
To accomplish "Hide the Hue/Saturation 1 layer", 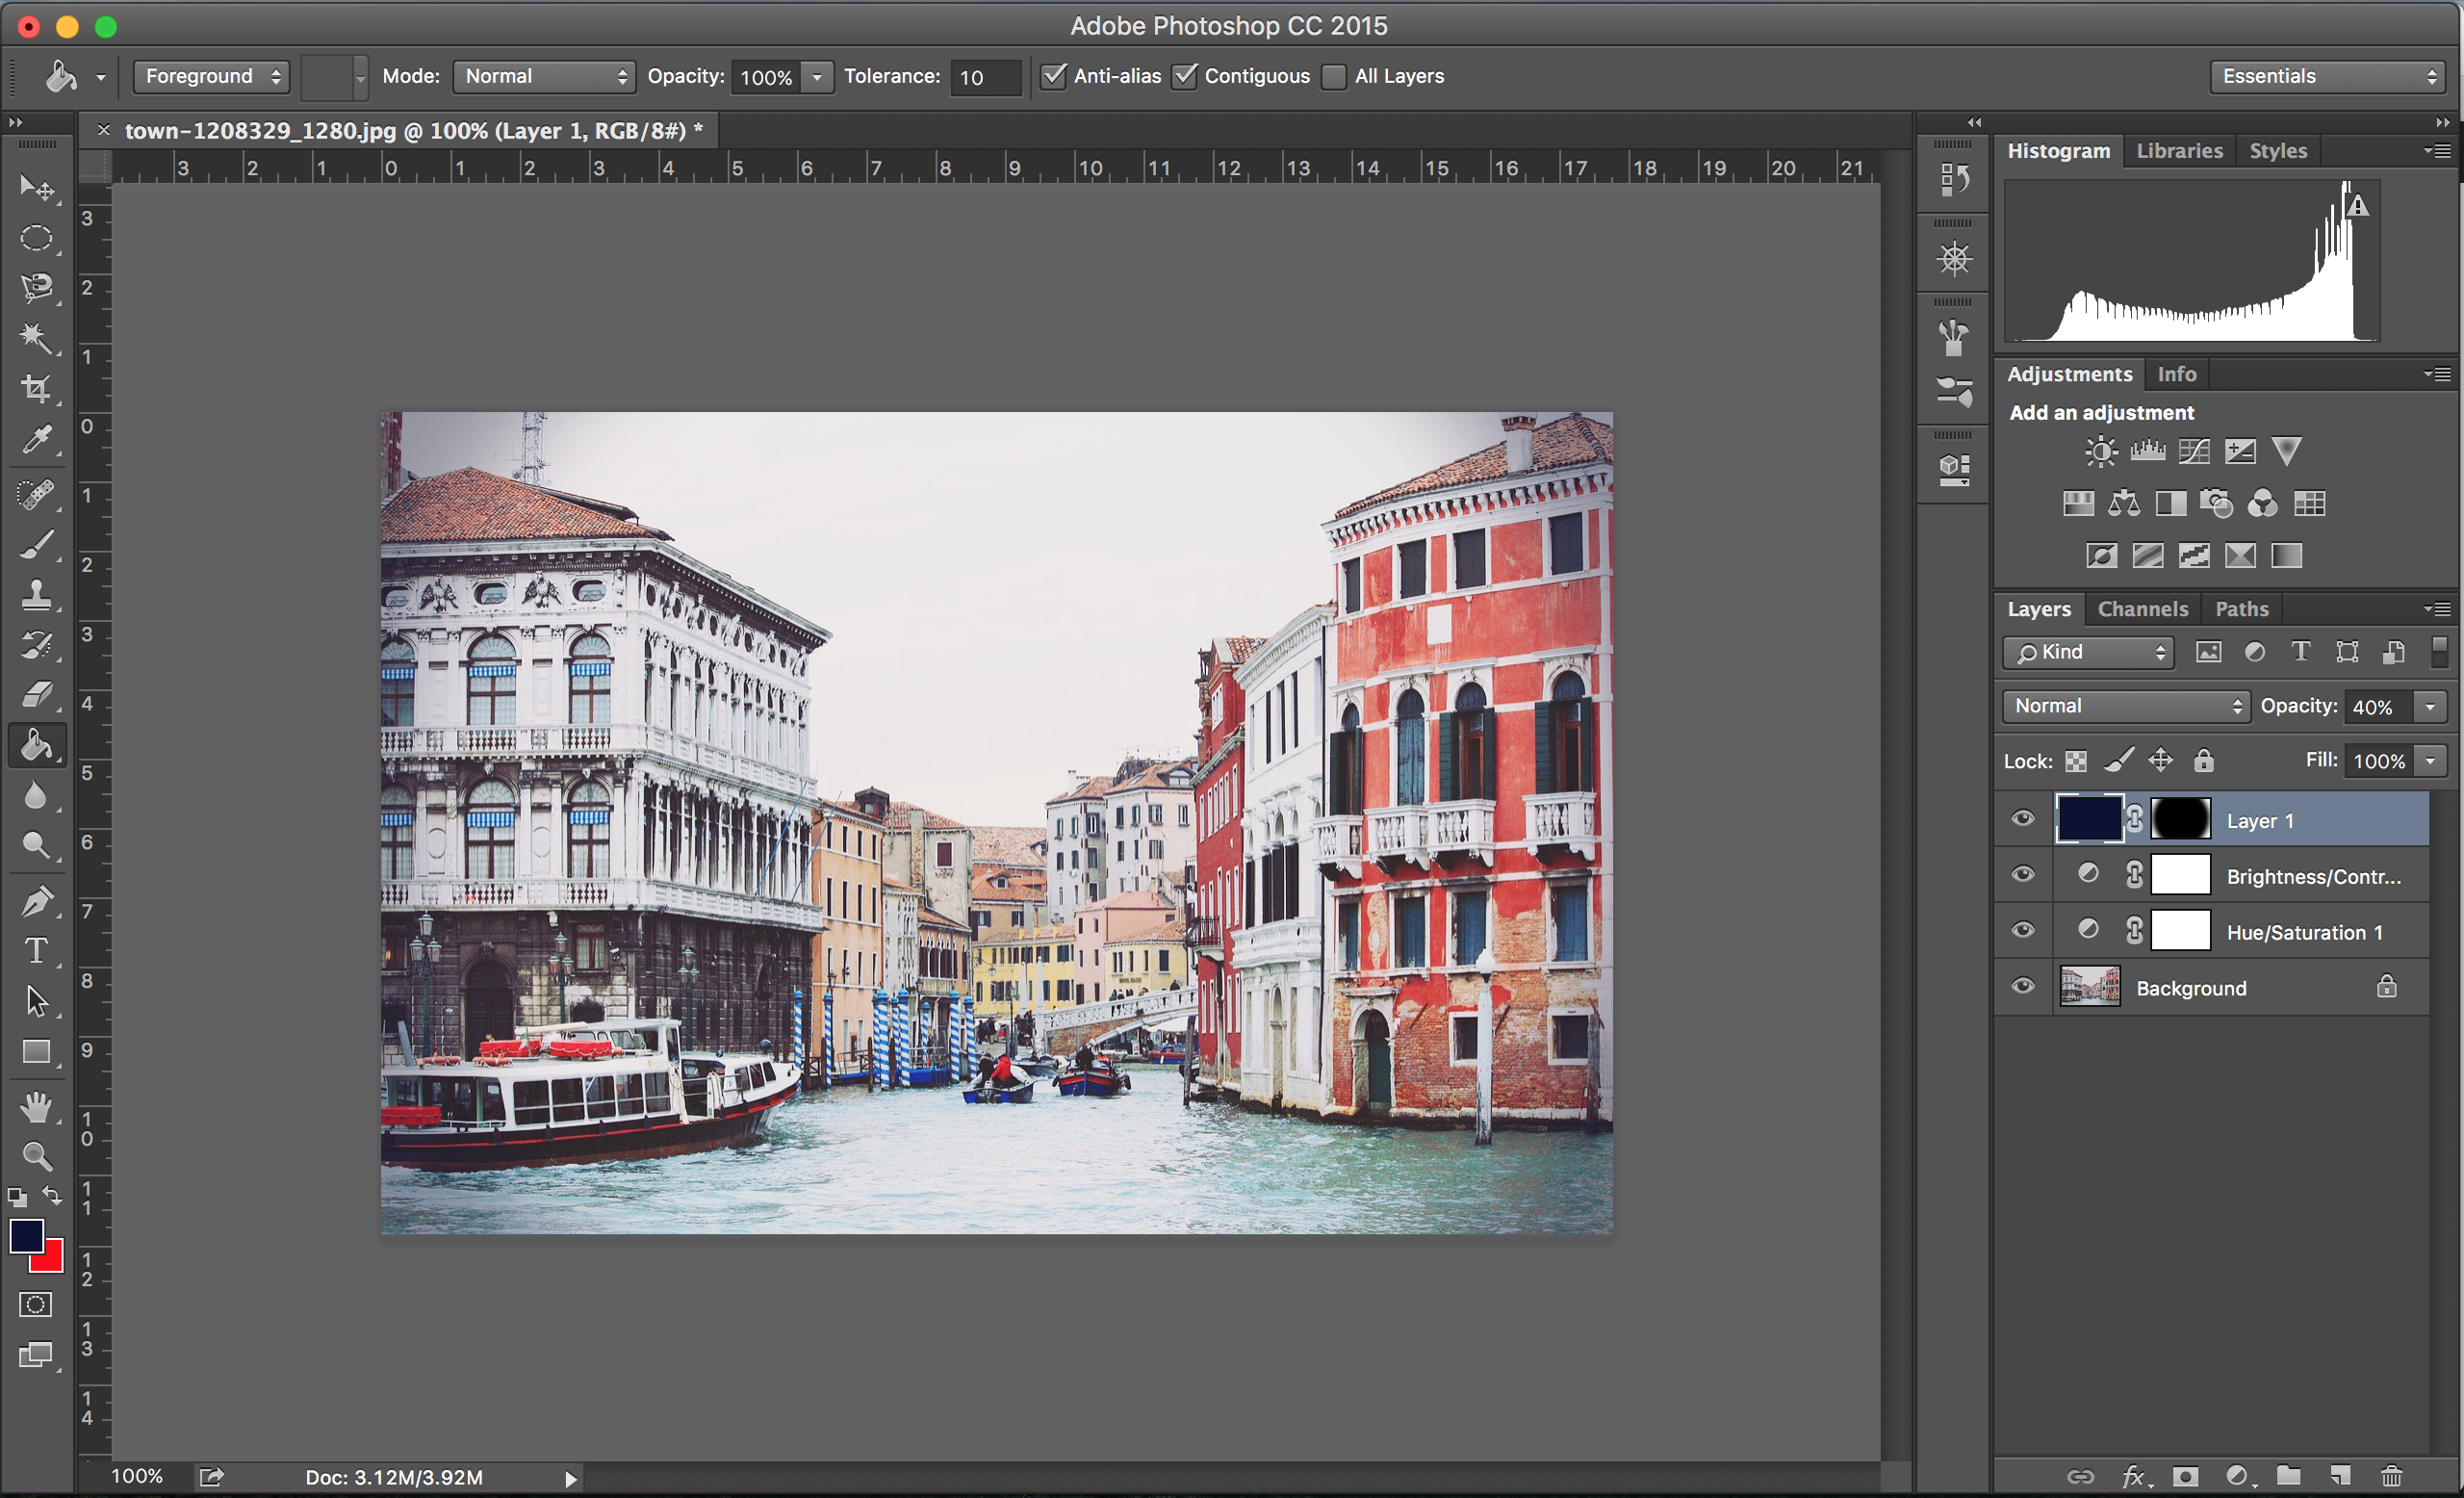I will point(2023,931).
